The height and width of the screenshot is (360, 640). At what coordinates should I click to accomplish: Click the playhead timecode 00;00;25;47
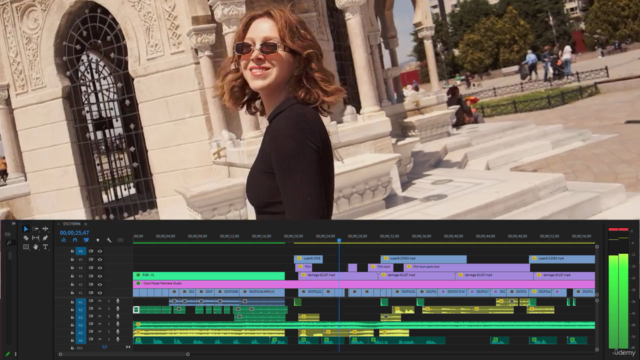tap(74, 233)
